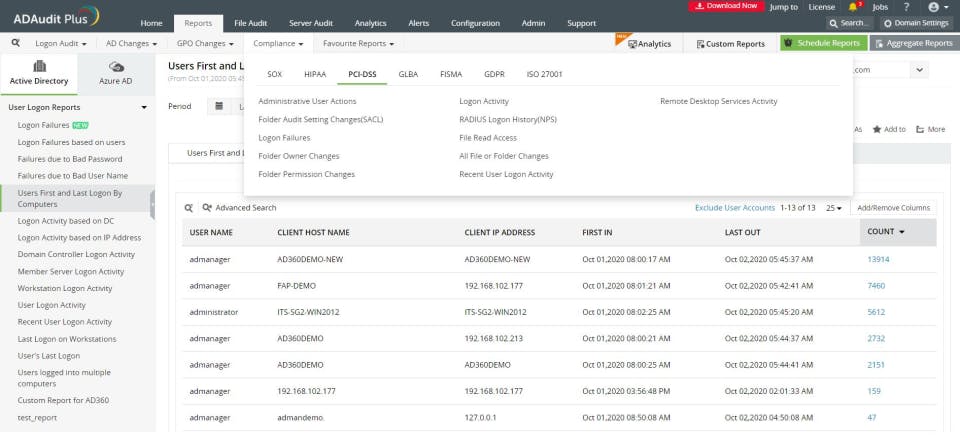The height and width of the screenshot is (435, 960).
Task: Click the table search magnifier icon
Action: (189, 208)
